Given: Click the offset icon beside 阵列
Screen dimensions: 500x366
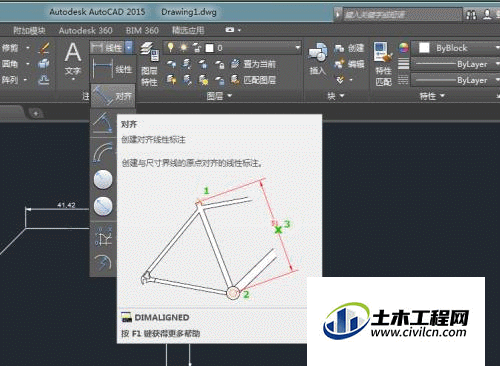Looking at the screenshot, I should click(x=44, y=80).
